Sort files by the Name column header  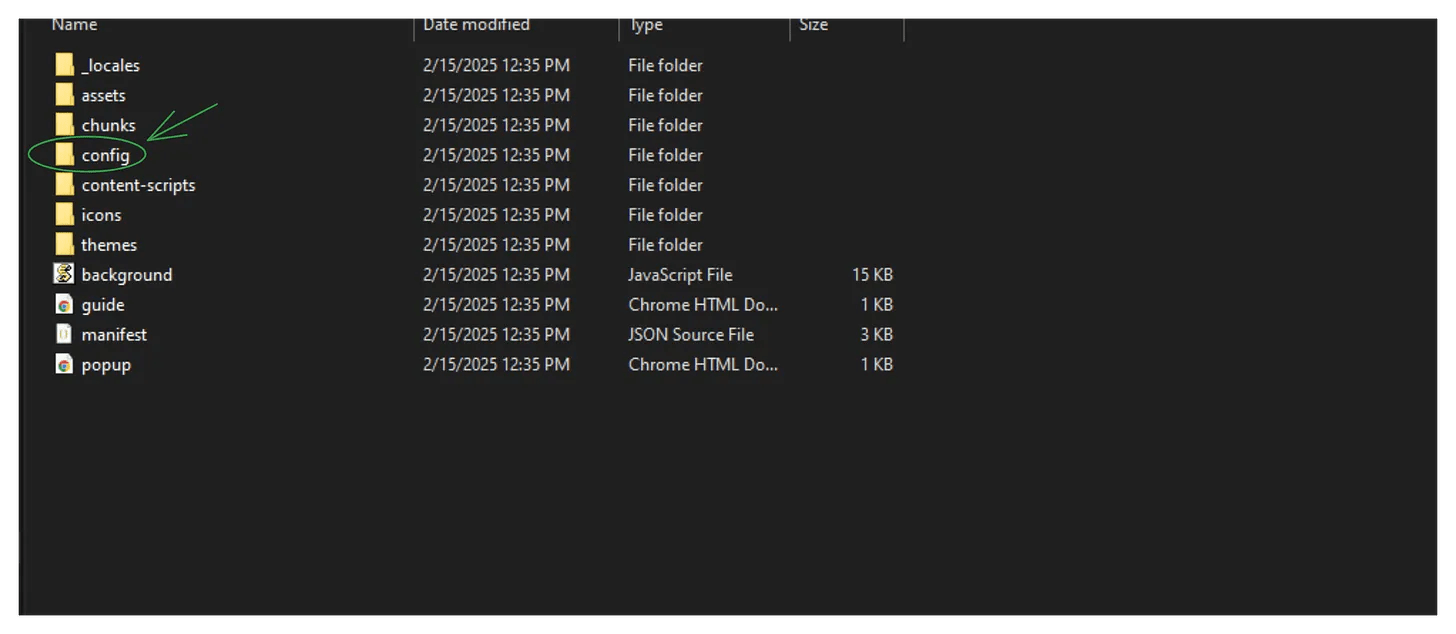(75, 24)
